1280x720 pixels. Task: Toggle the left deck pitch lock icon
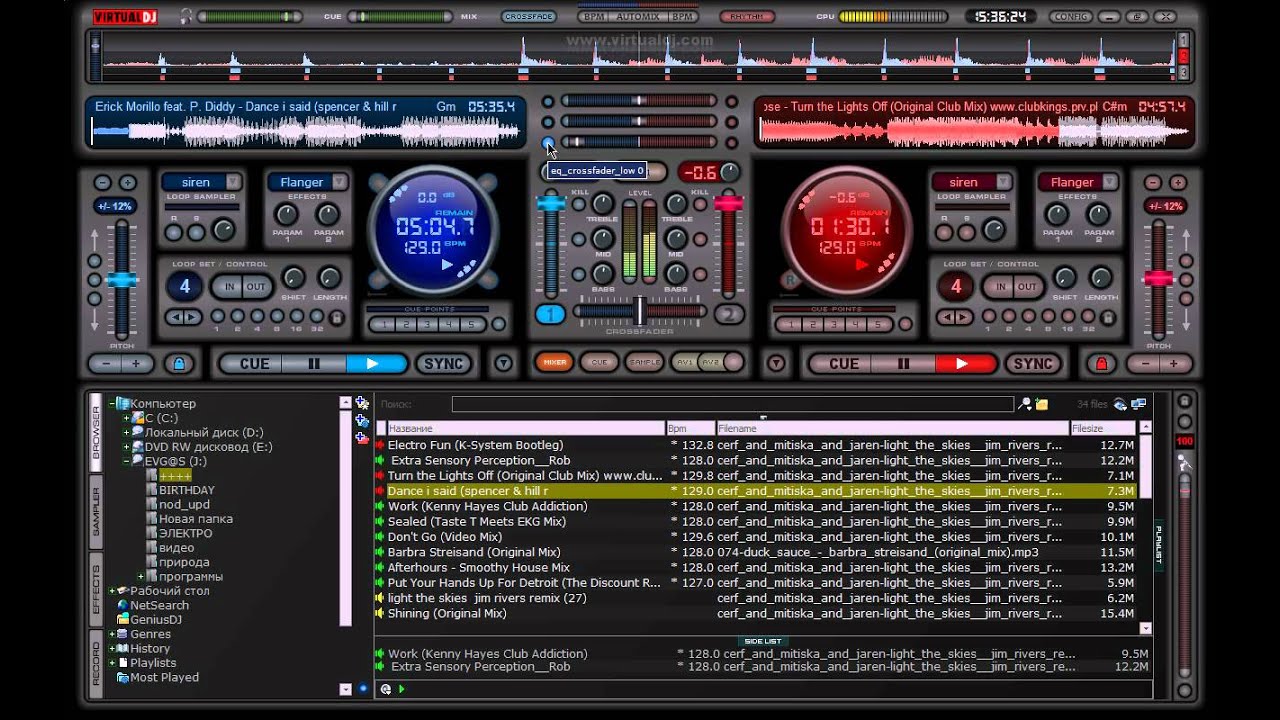click(179, 364)
